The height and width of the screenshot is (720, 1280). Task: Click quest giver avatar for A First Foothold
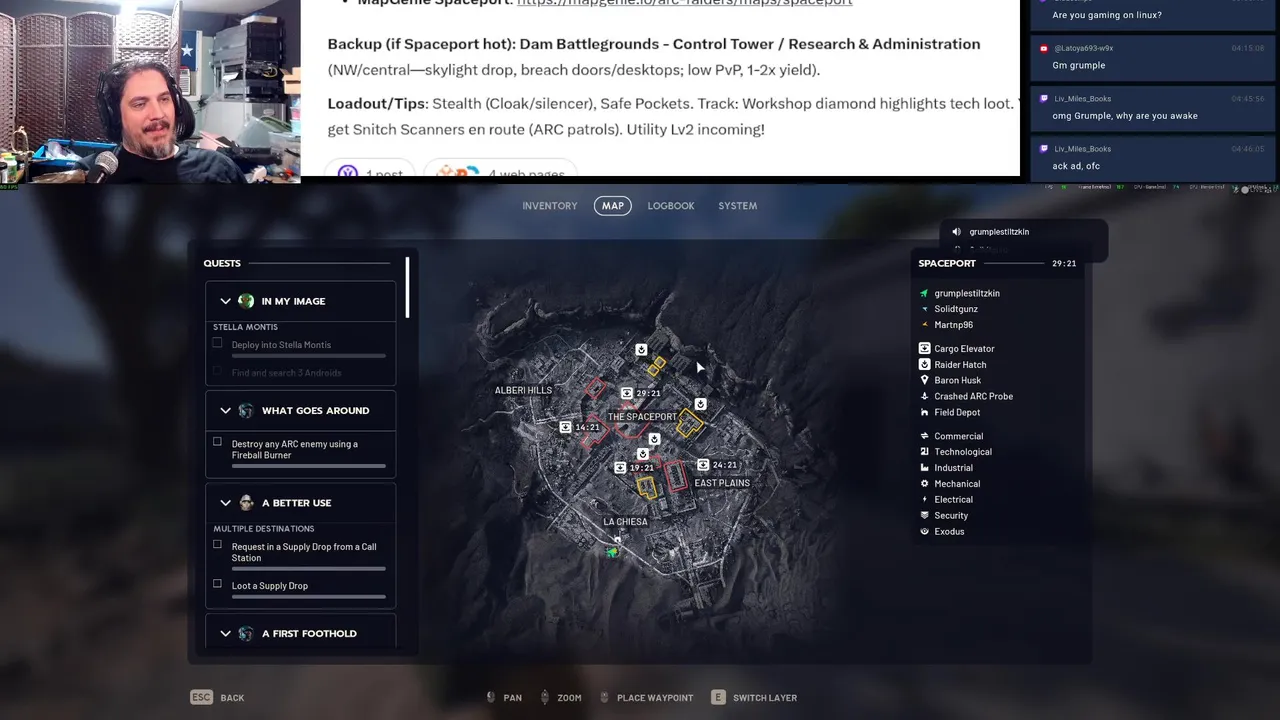point(246,634)
